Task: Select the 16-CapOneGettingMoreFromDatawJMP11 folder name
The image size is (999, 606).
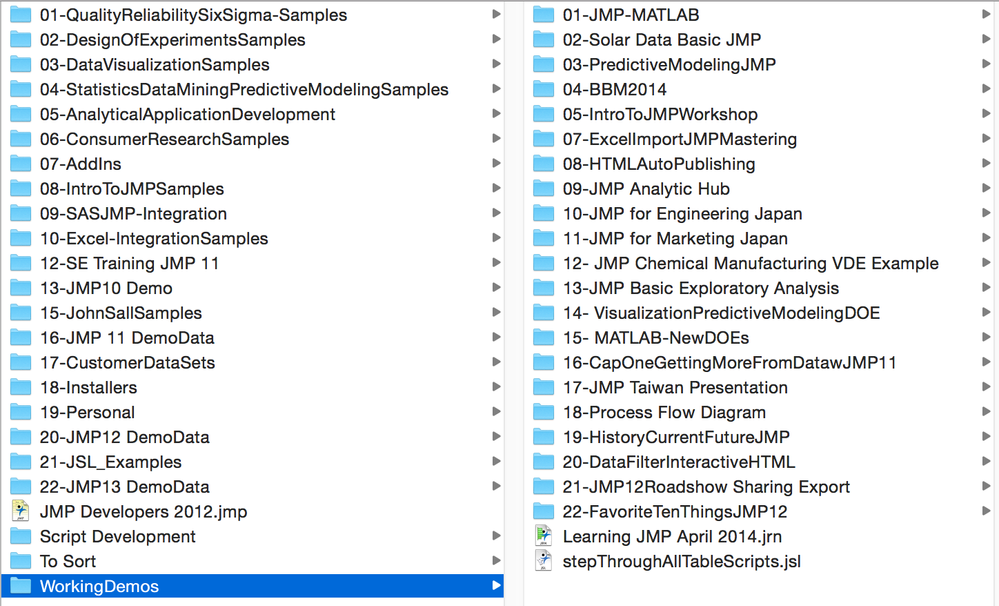Action: (x=729, y=363)
